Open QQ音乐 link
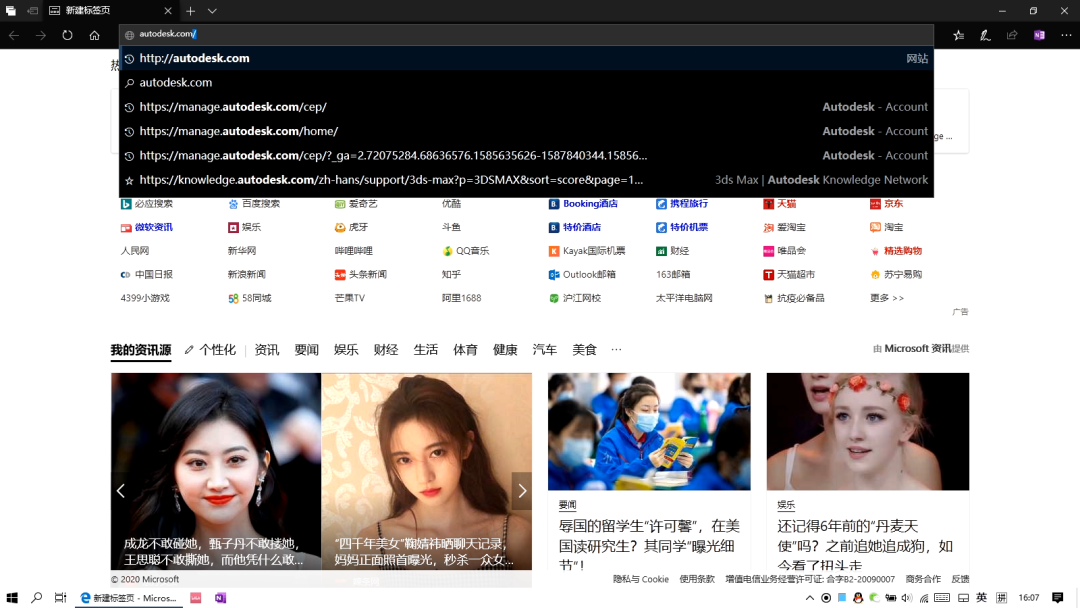 [466, 251]
